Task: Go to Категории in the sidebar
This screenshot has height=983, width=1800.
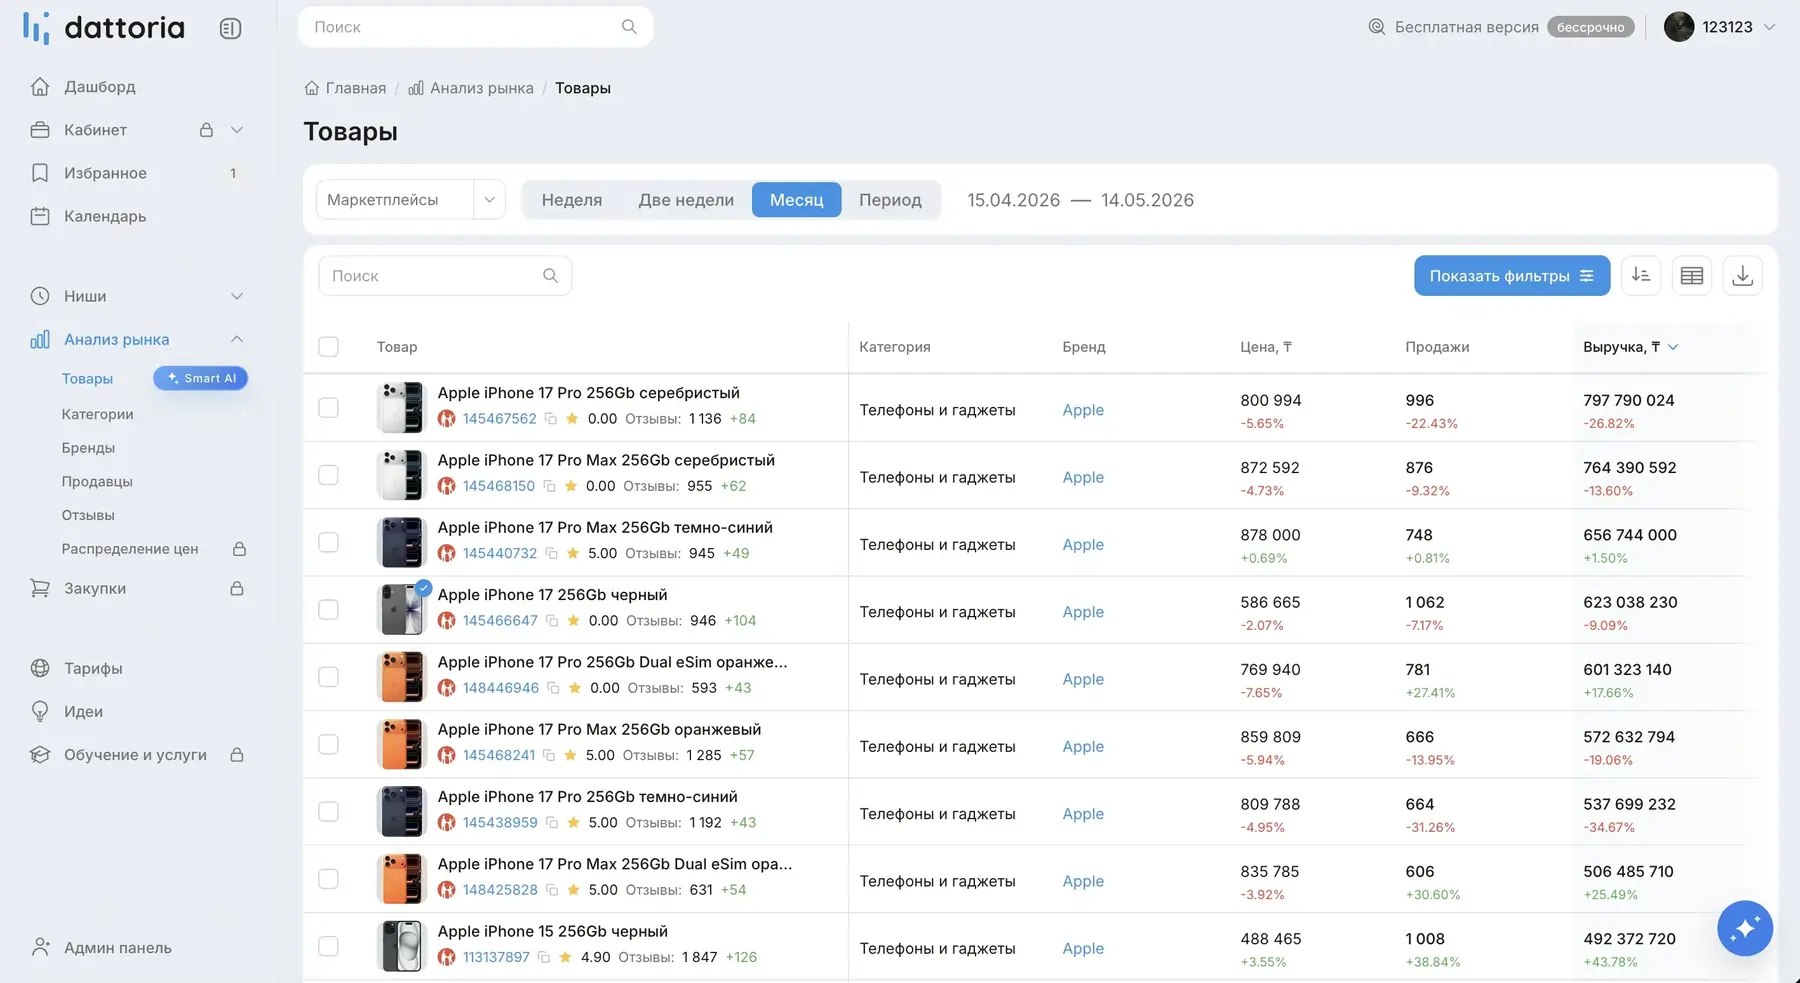Action: [97, 414]
